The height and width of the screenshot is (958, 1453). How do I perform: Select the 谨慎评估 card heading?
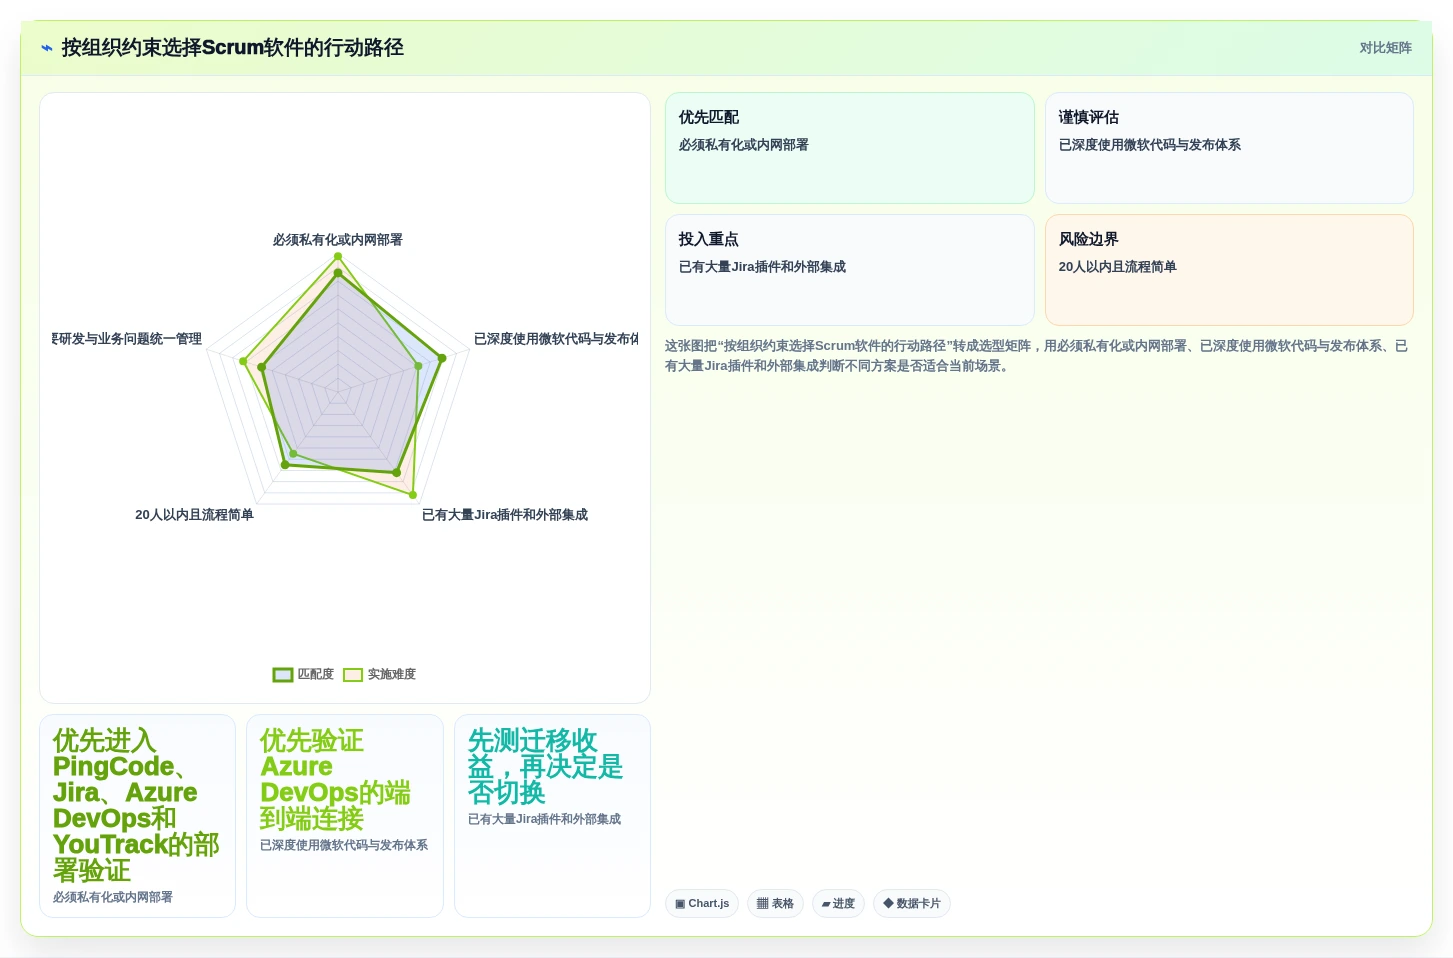point(1089,117)
